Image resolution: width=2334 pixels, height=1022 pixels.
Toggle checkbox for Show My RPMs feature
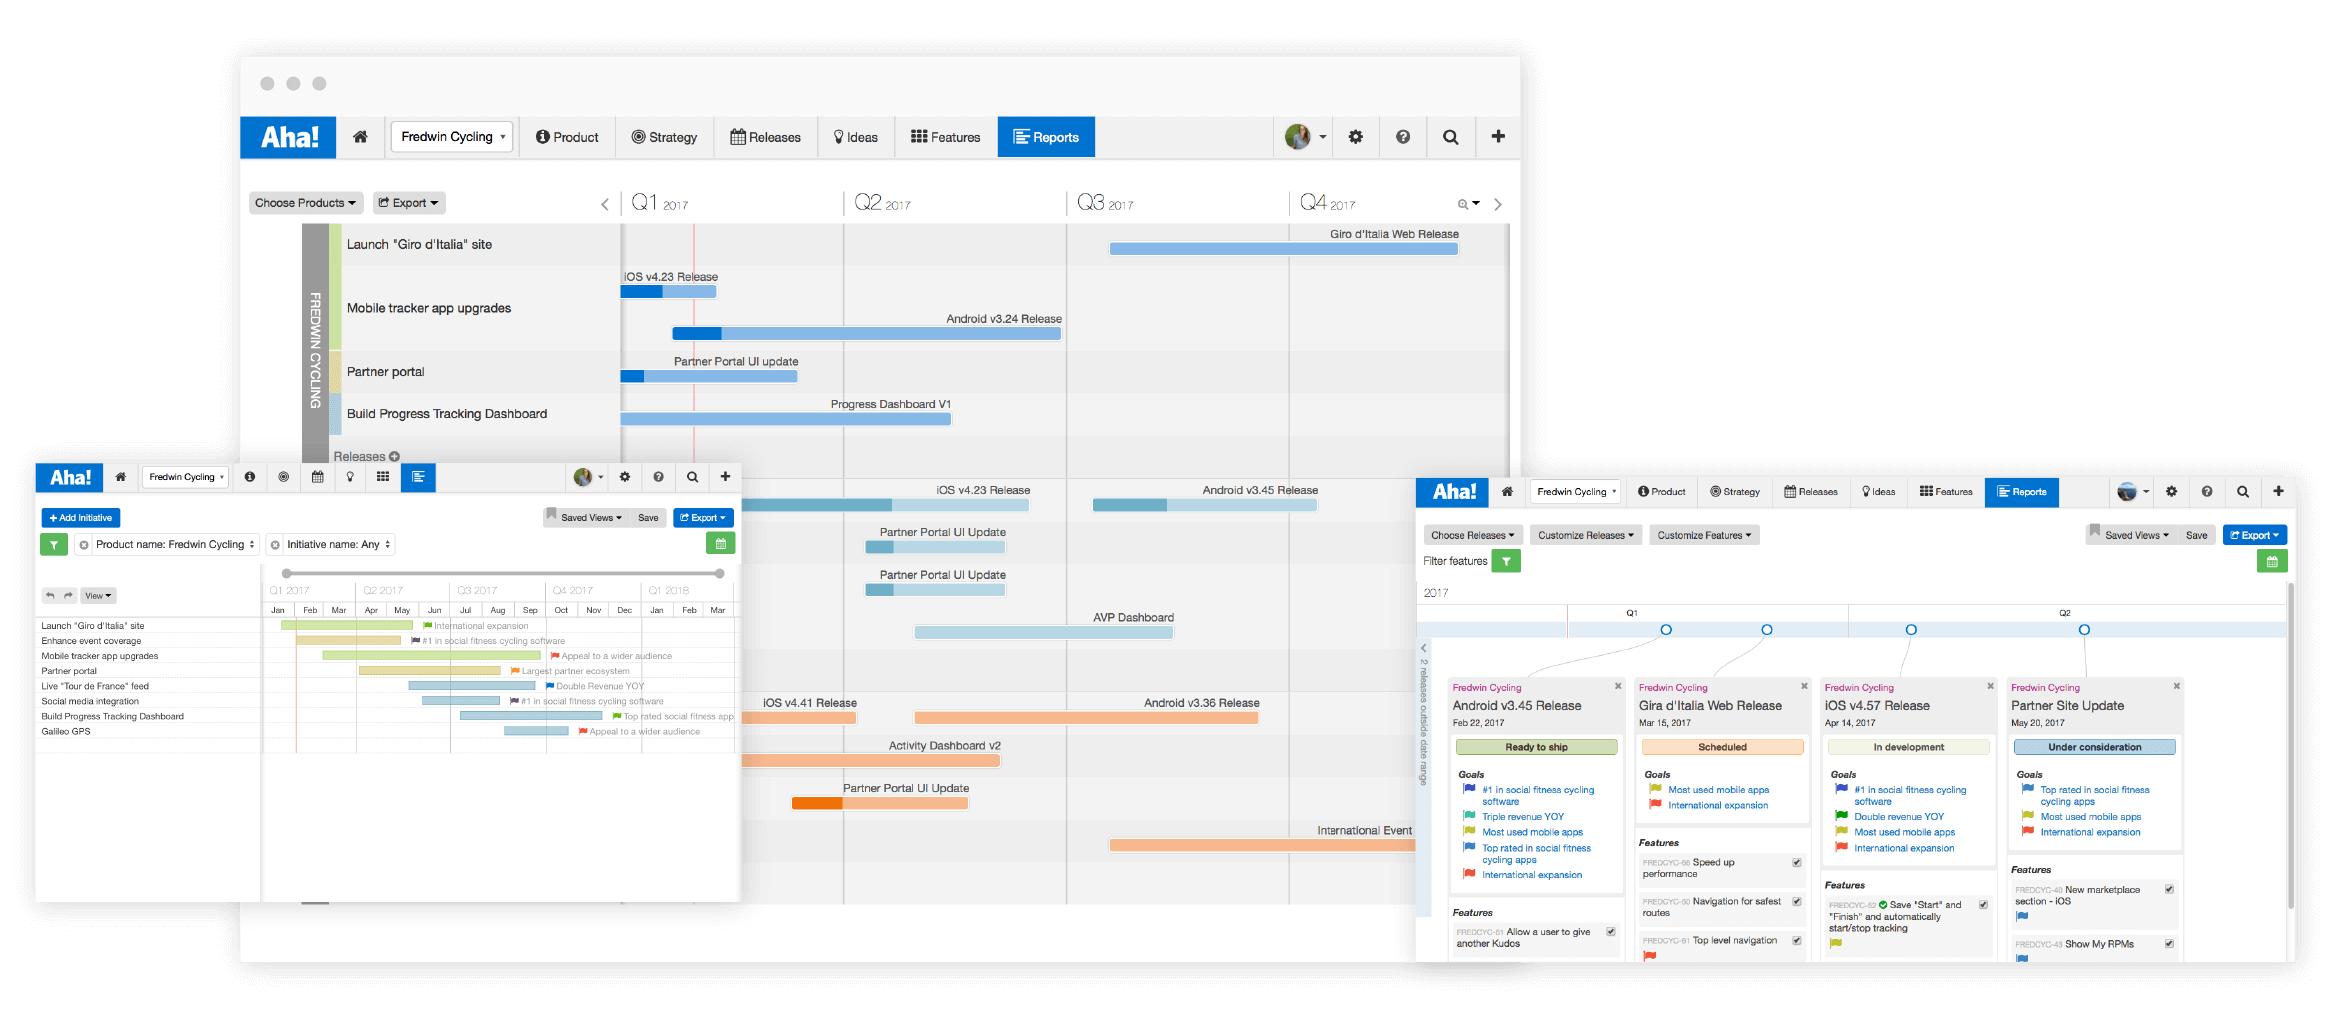[x=2169, y=944]
